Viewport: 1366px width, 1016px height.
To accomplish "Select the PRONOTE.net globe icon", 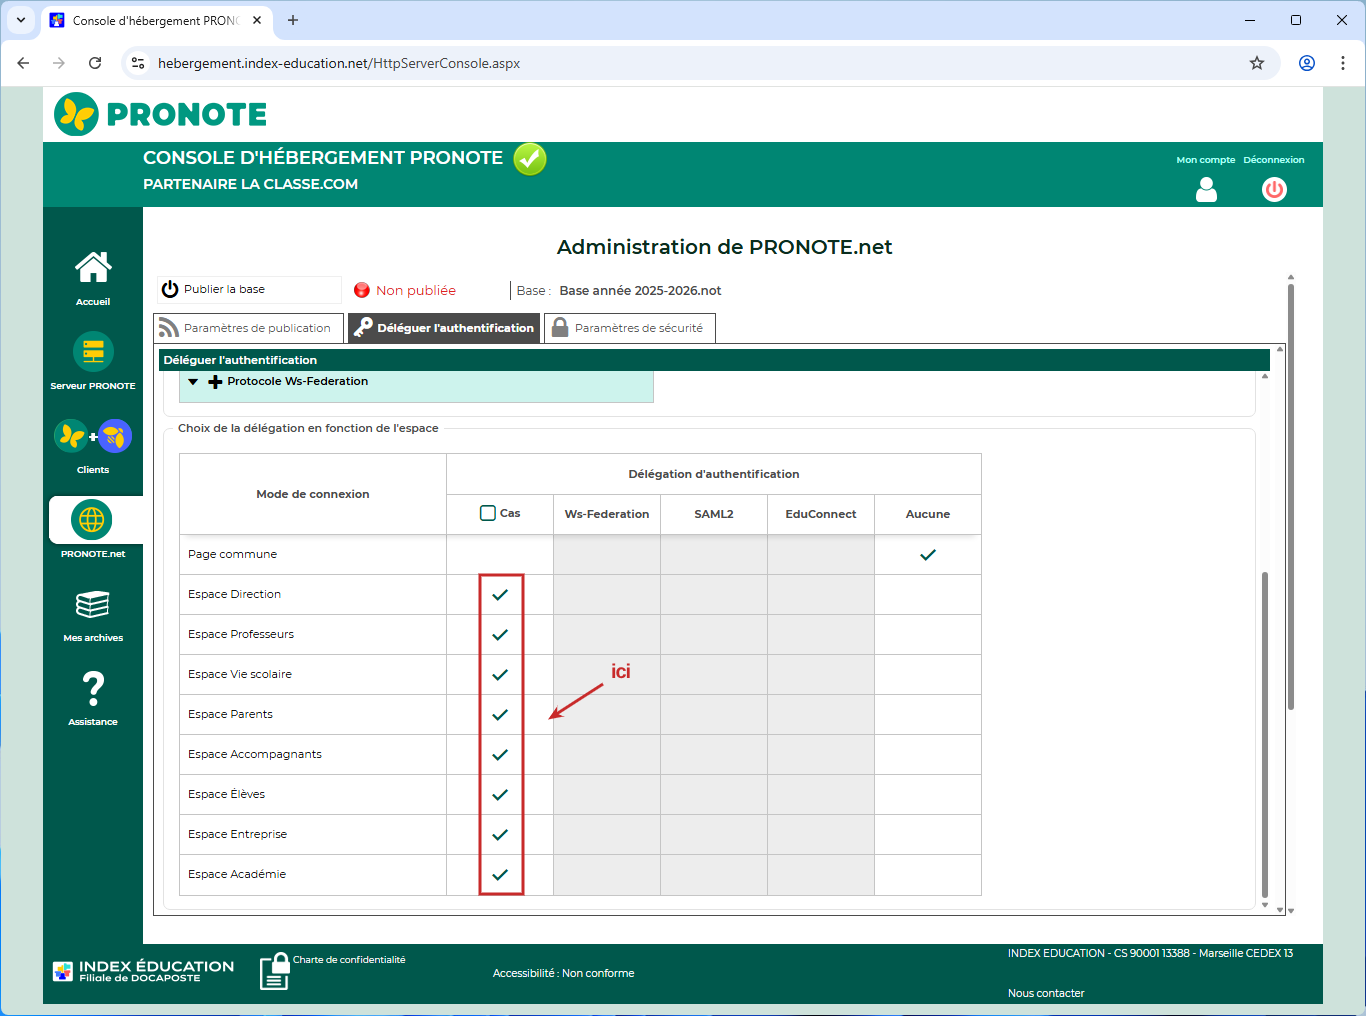I will coord(92,520).
